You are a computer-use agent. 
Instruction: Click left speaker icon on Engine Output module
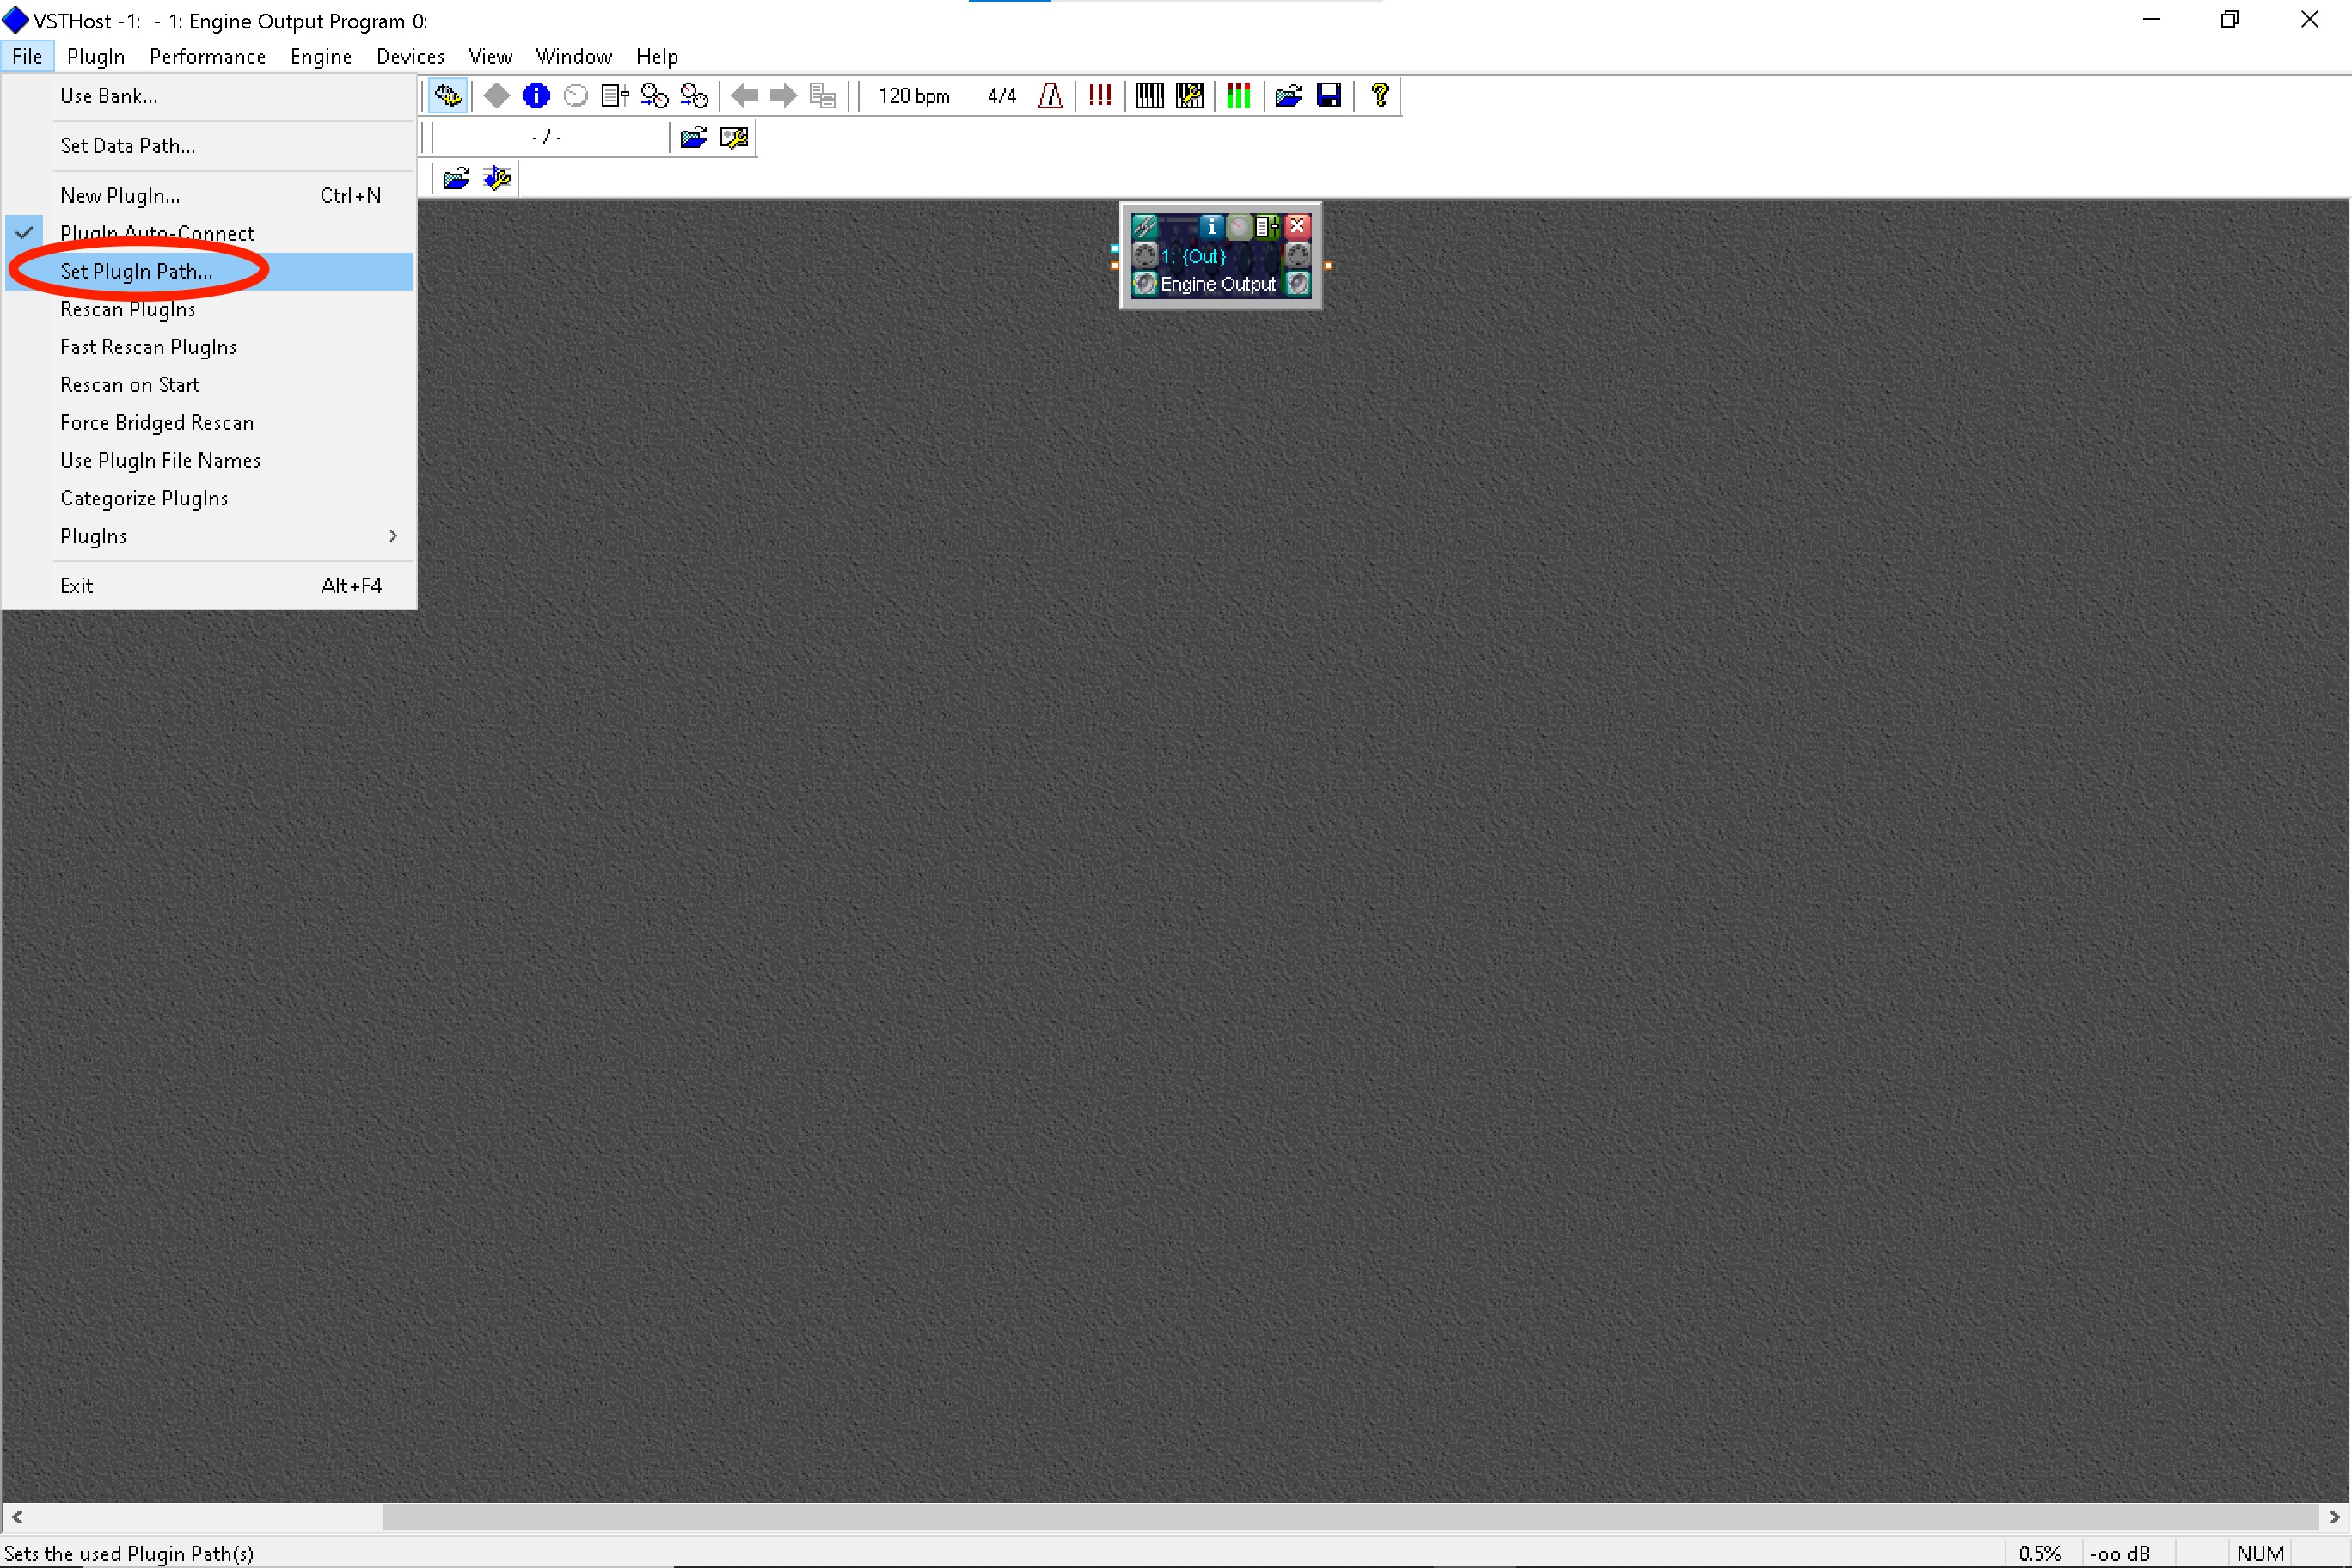coord(1145,284)
